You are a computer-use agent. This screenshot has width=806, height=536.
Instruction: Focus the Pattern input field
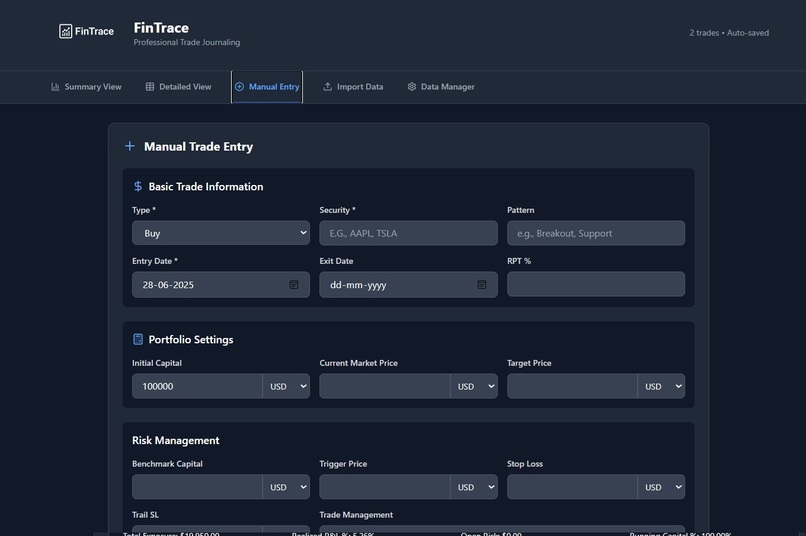coord(596,233)
